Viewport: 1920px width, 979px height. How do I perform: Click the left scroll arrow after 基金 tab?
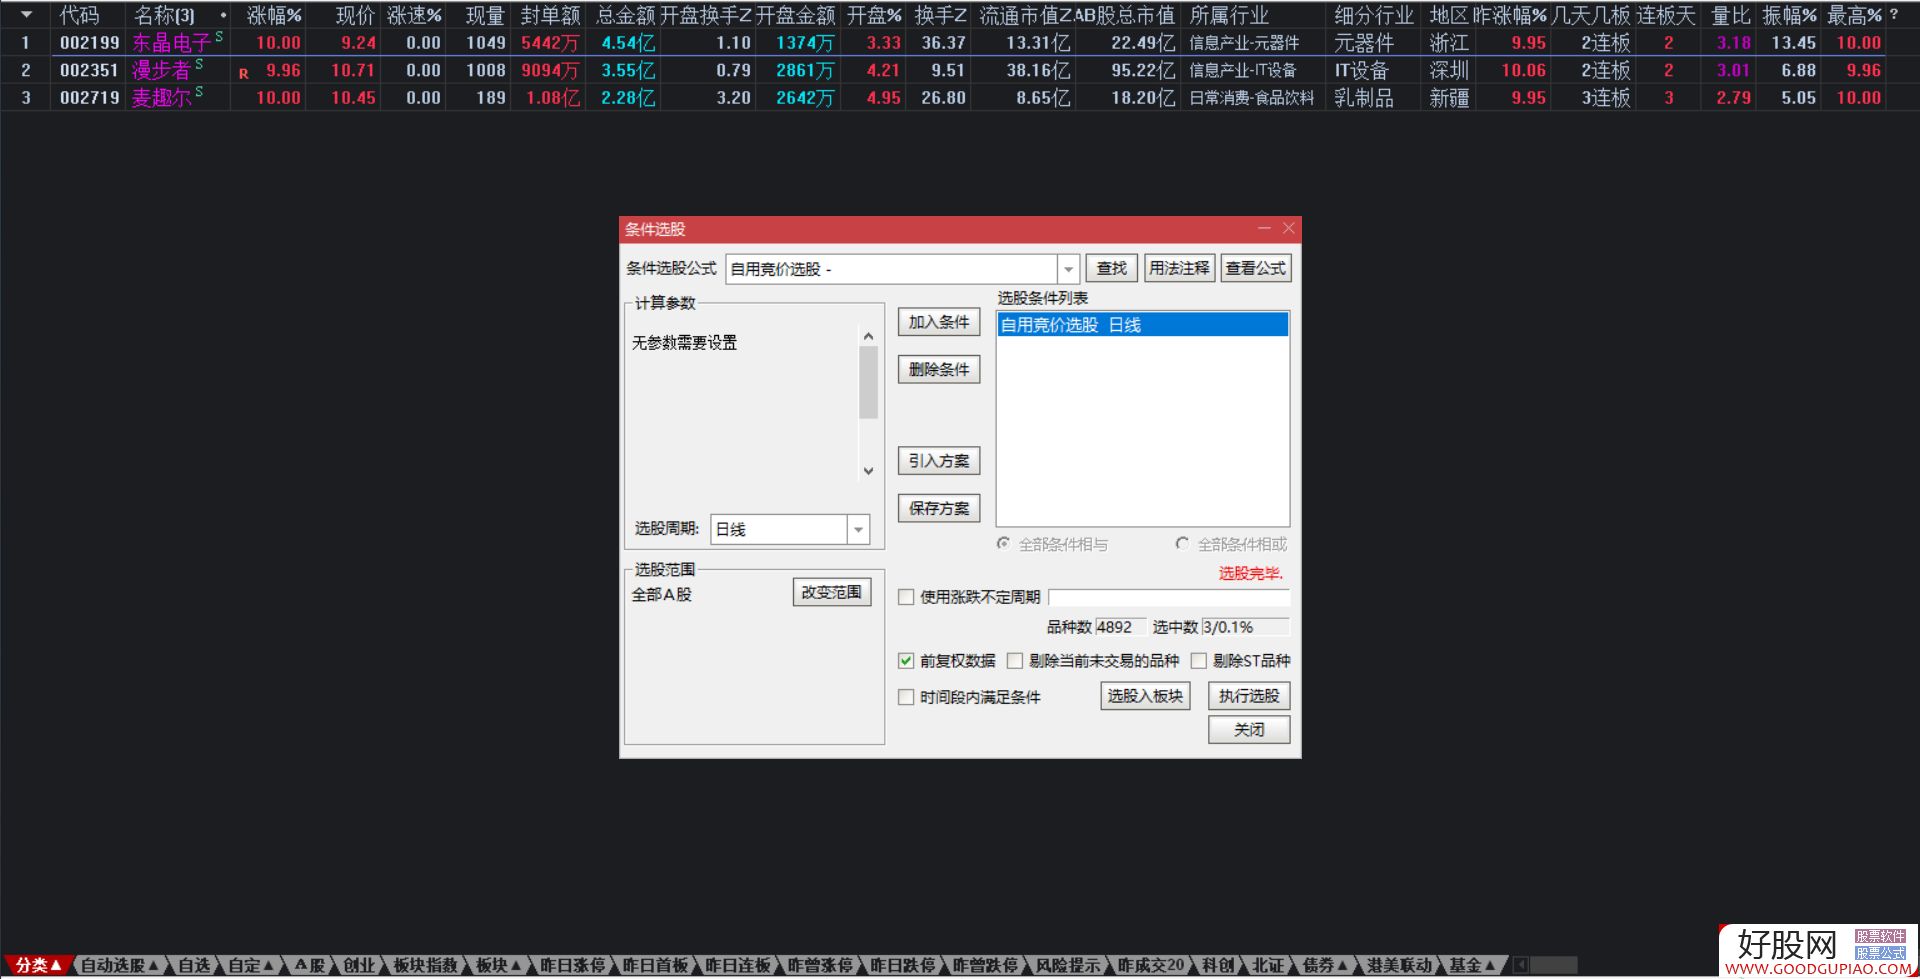coord(1521,965)
